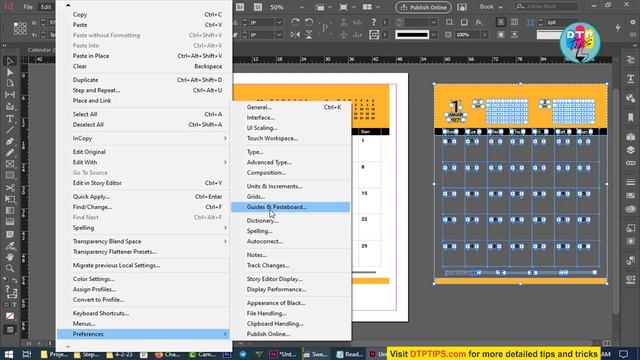Select the Zoom tool

(x=10, y=269)
